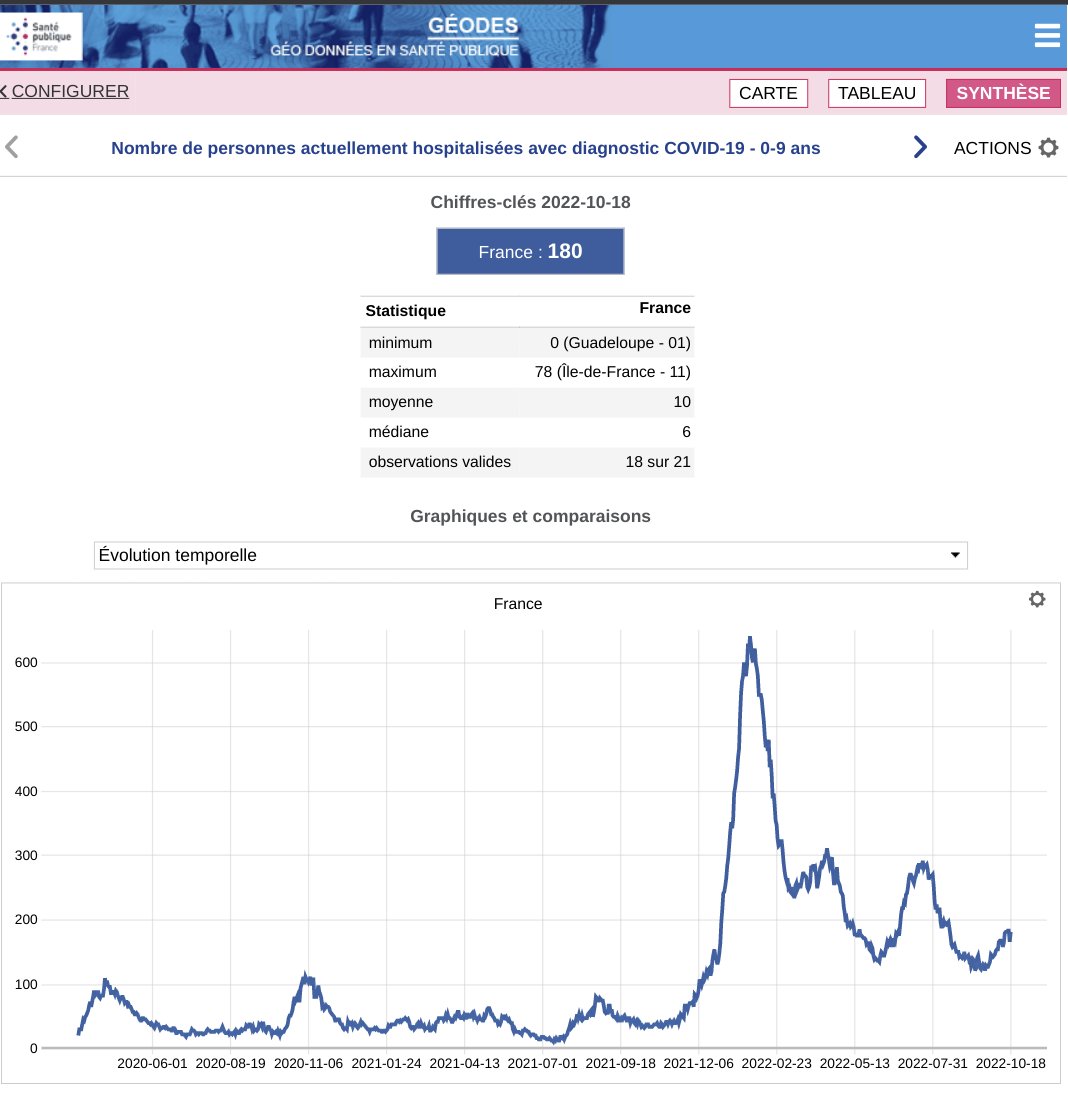Click the GÉO DONNÉES EN SANTÉ PUBLIQUE subtitle

click(x=394, y=50)
